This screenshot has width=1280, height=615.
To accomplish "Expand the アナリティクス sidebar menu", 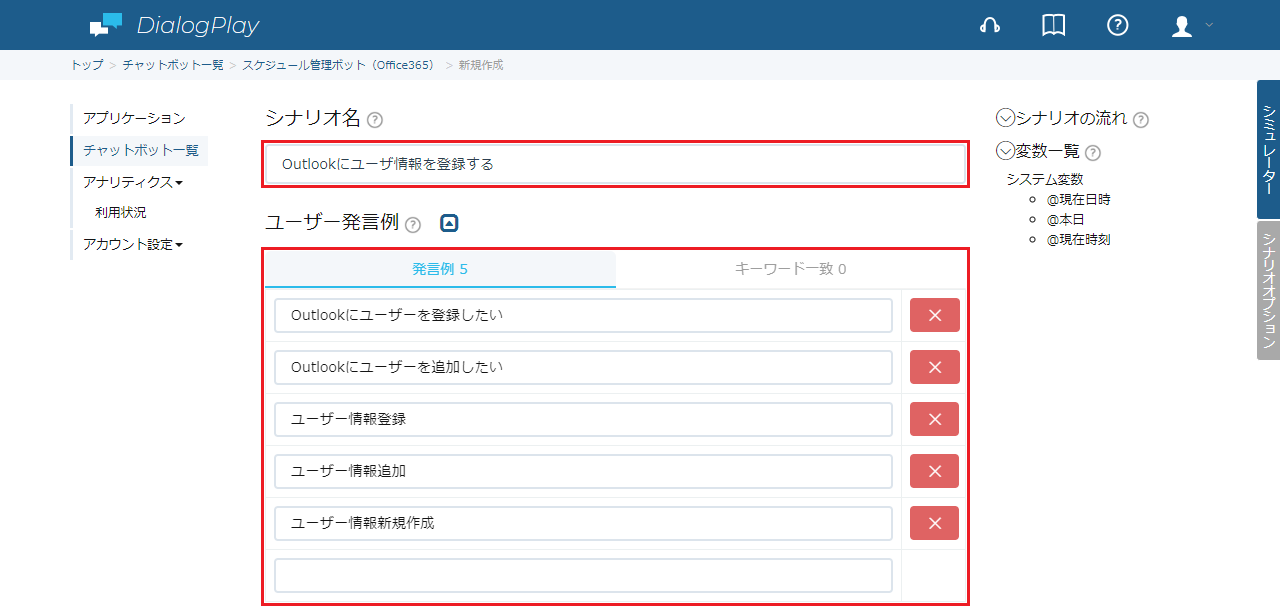I will [x=133, y=182].
